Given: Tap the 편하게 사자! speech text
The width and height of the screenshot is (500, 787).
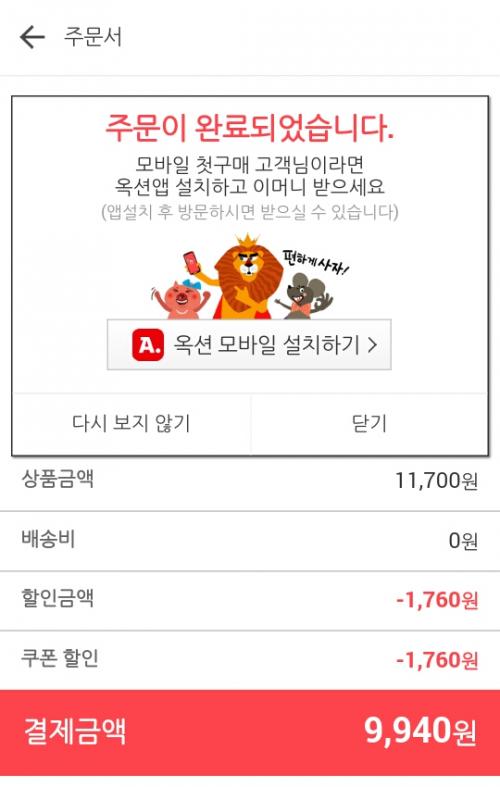Looking at the screenshot, I should pos(314,262).
